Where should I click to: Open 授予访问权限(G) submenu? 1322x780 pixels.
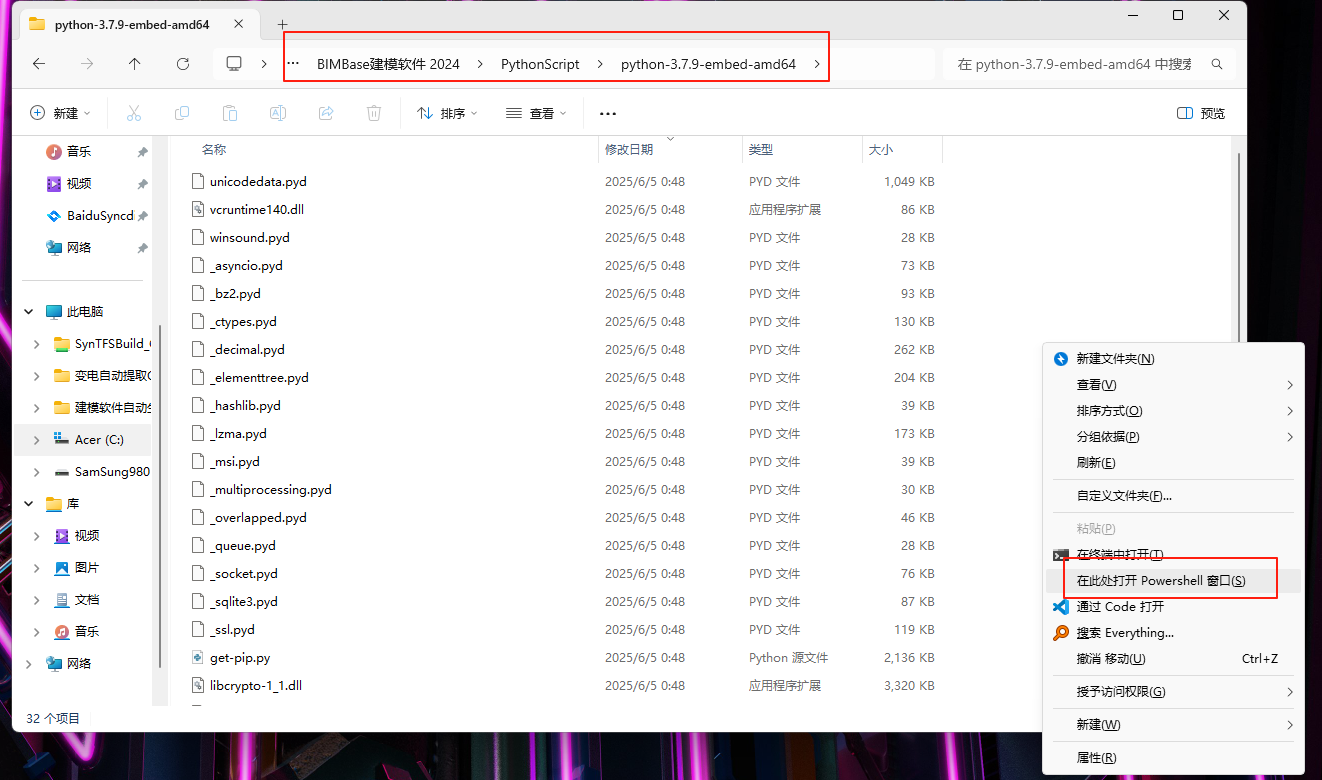coord(1173,692)
